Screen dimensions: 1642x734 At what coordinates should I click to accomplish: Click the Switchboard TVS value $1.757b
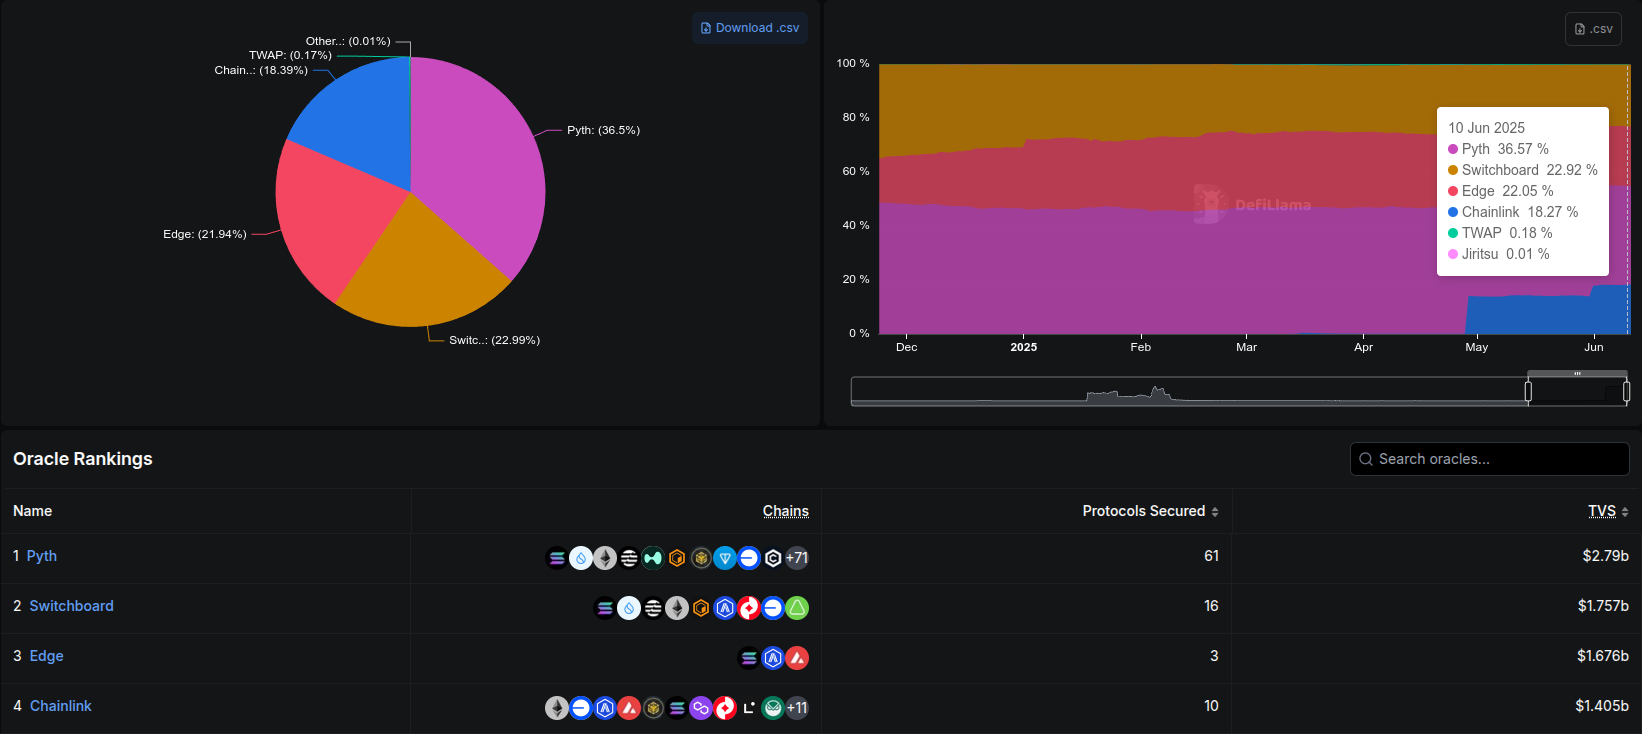coord(1603,606)
